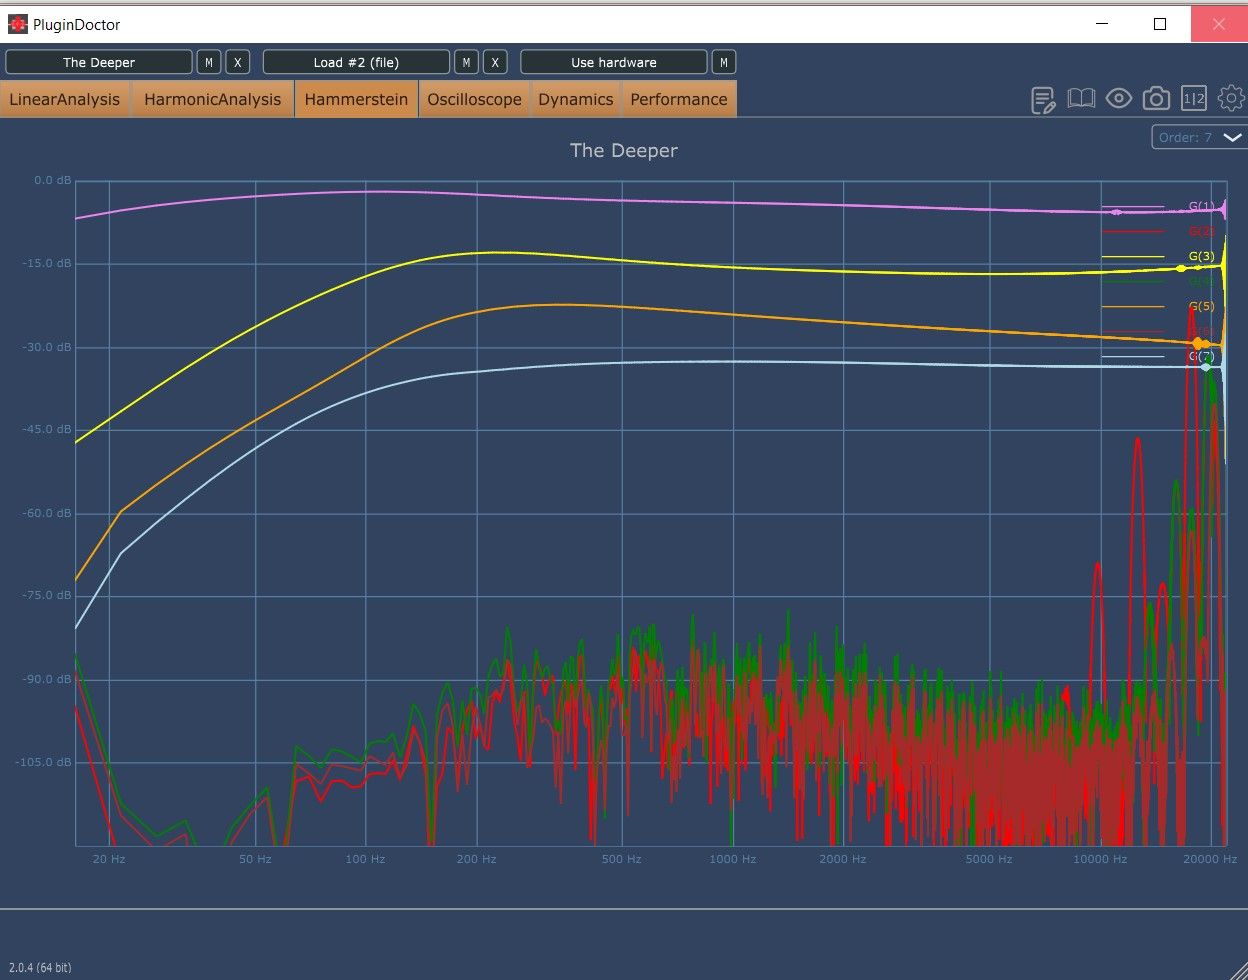Take a snapshot with camera icon
This screenshot has height=980, width=1248.
tap(1157, 98)
